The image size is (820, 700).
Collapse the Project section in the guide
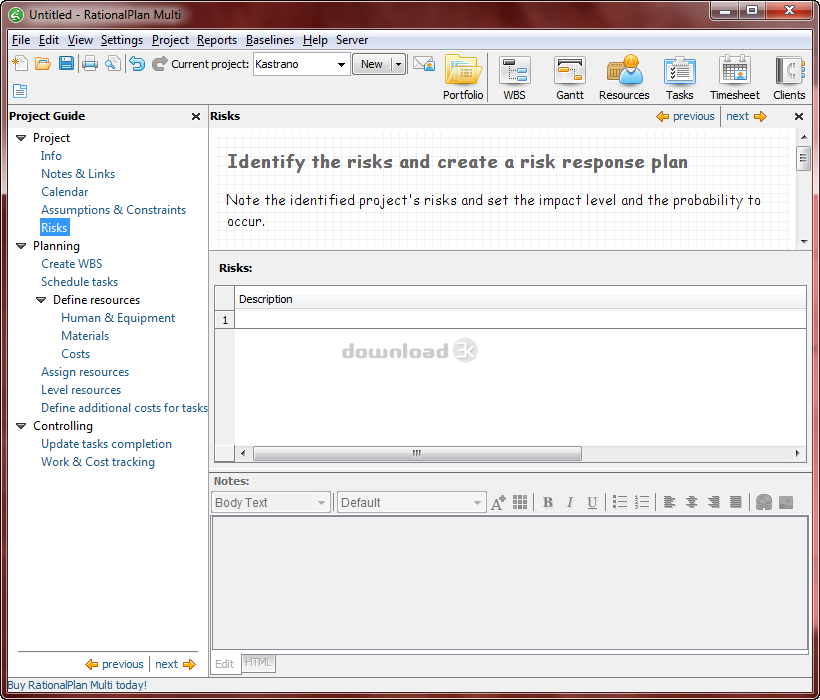[x=21, y=138]
